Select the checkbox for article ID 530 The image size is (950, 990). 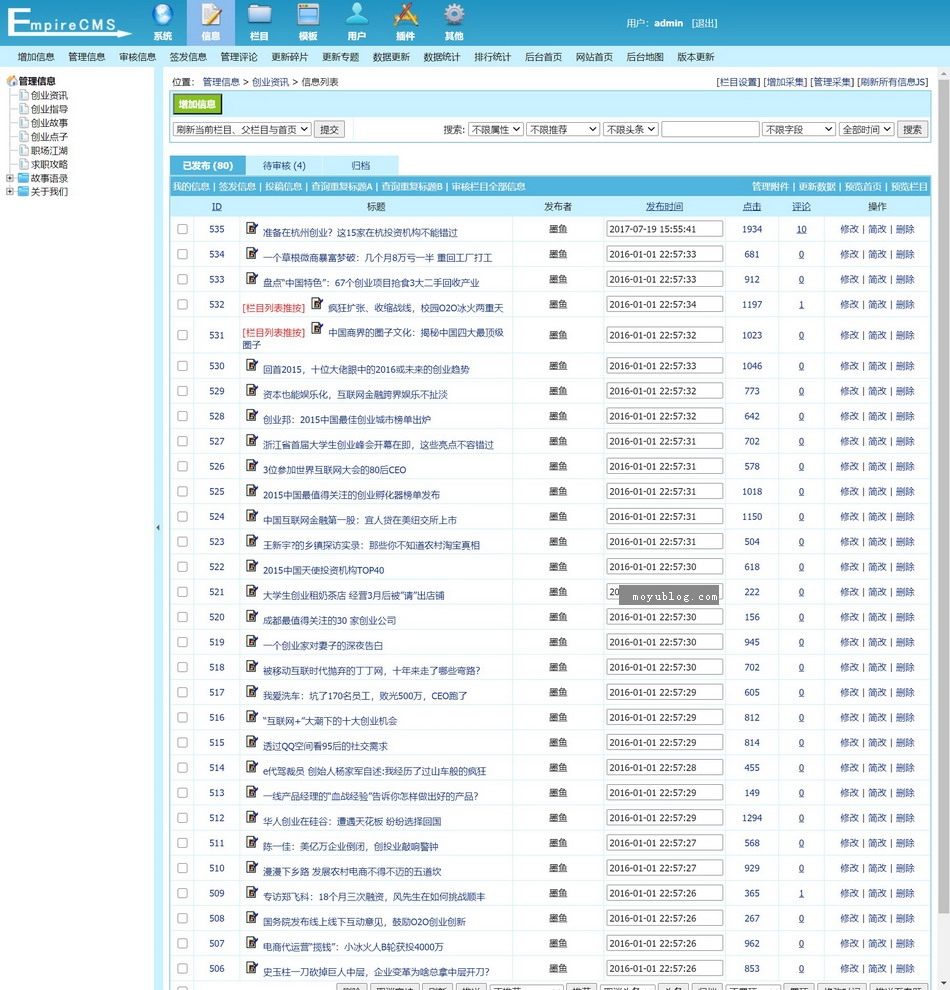point(182,366)
